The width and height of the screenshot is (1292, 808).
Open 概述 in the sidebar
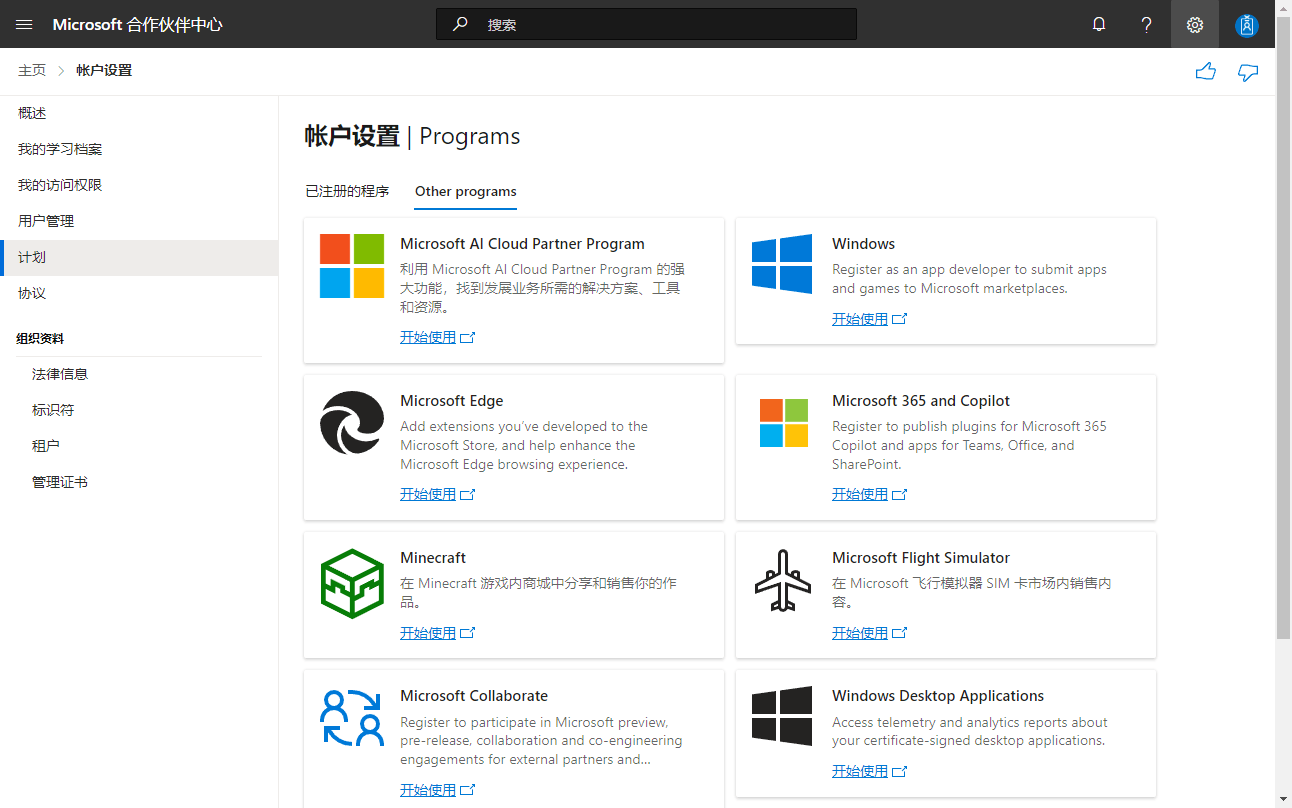point(139,113)
